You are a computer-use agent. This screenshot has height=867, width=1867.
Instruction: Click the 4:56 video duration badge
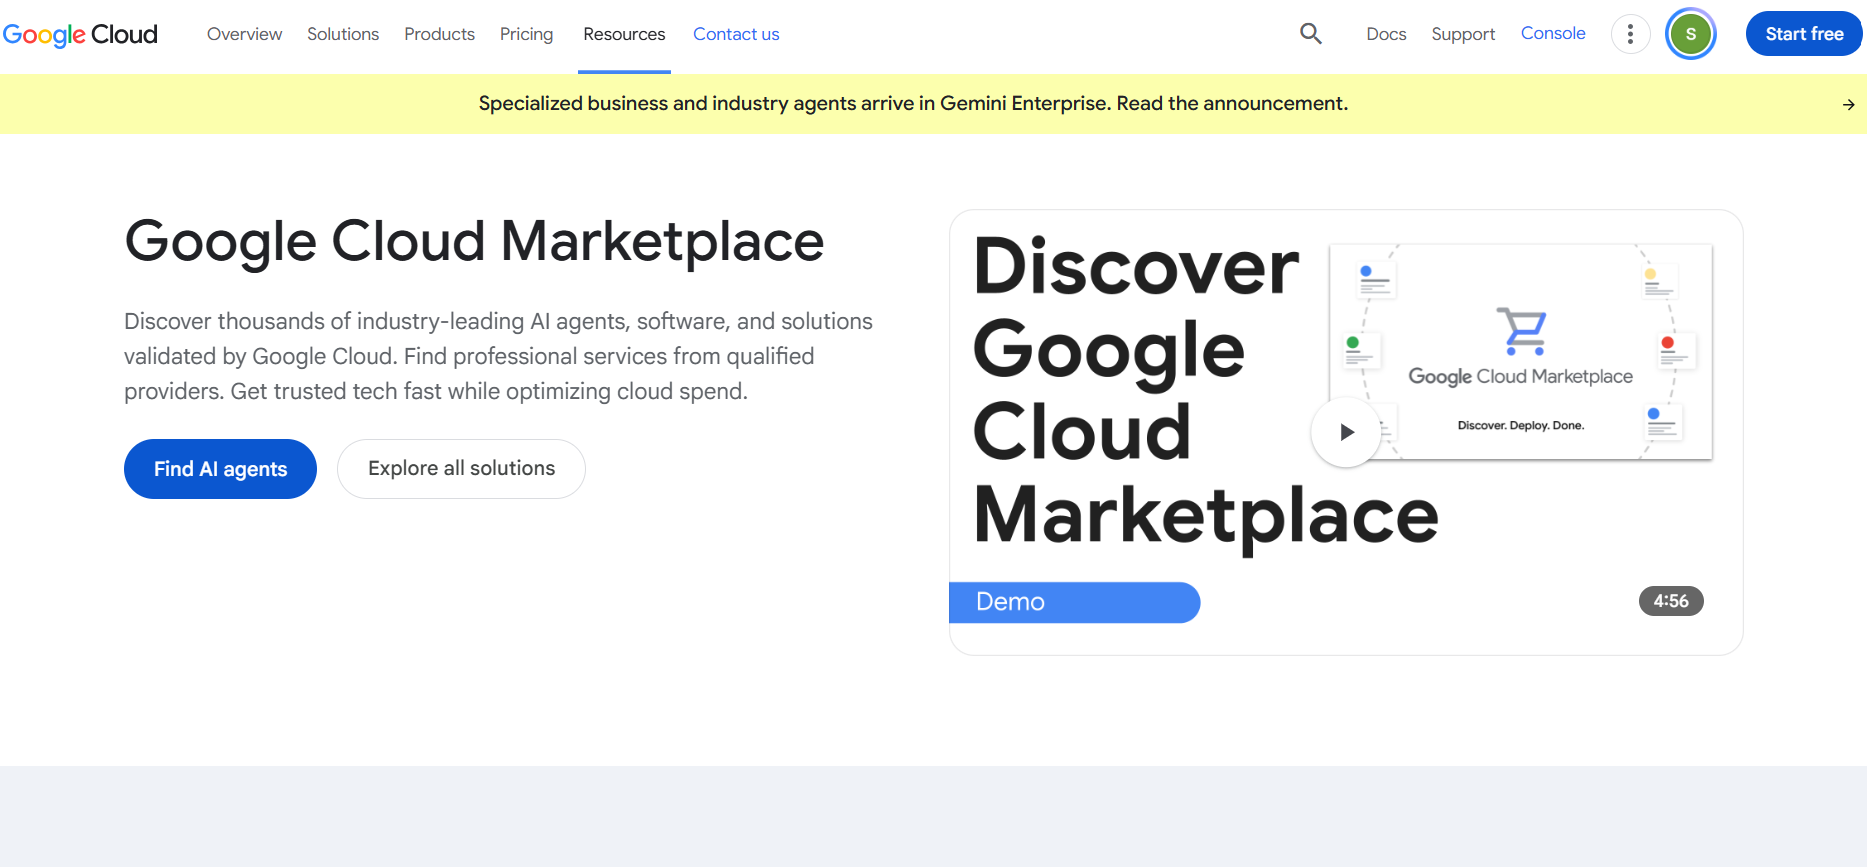click(x=1671, y=601)
